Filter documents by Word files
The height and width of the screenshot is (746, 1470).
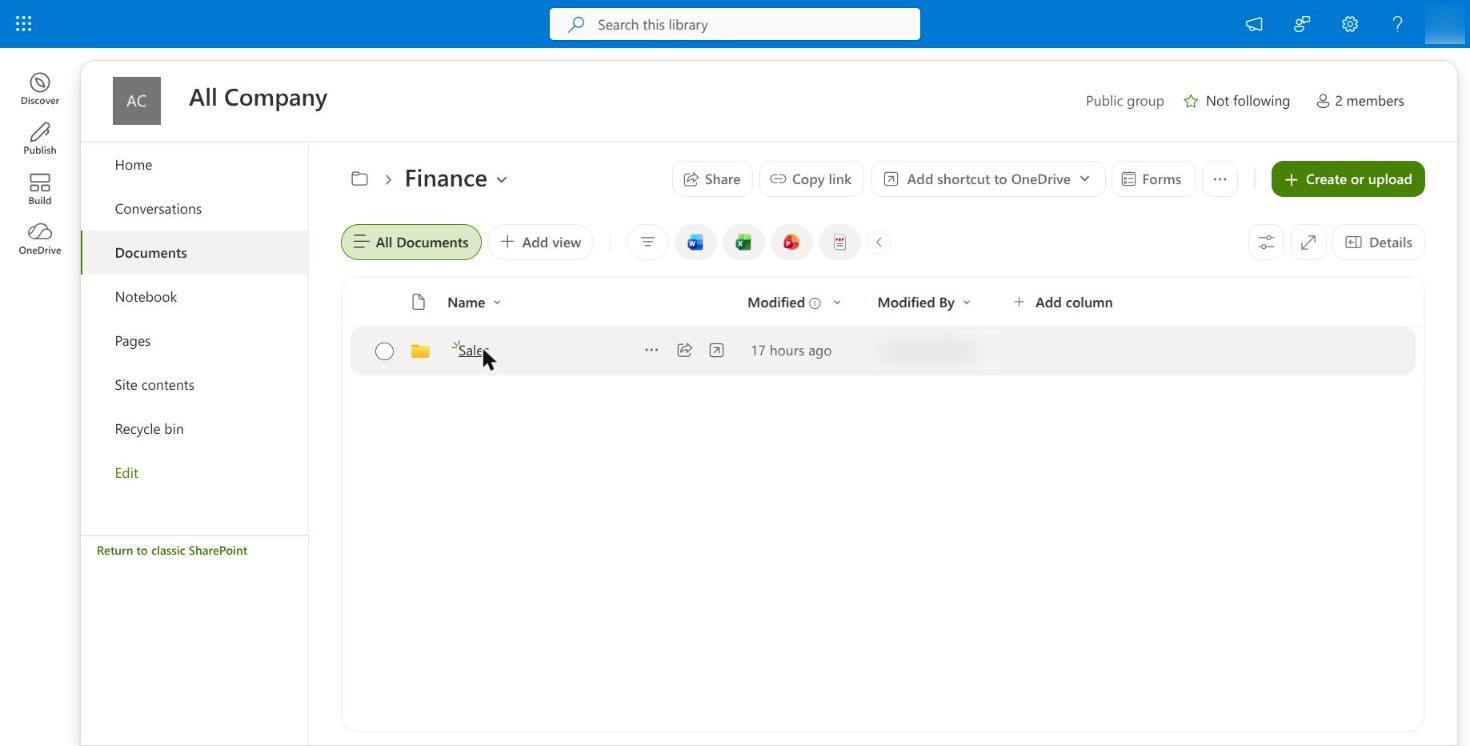(695, 242)
